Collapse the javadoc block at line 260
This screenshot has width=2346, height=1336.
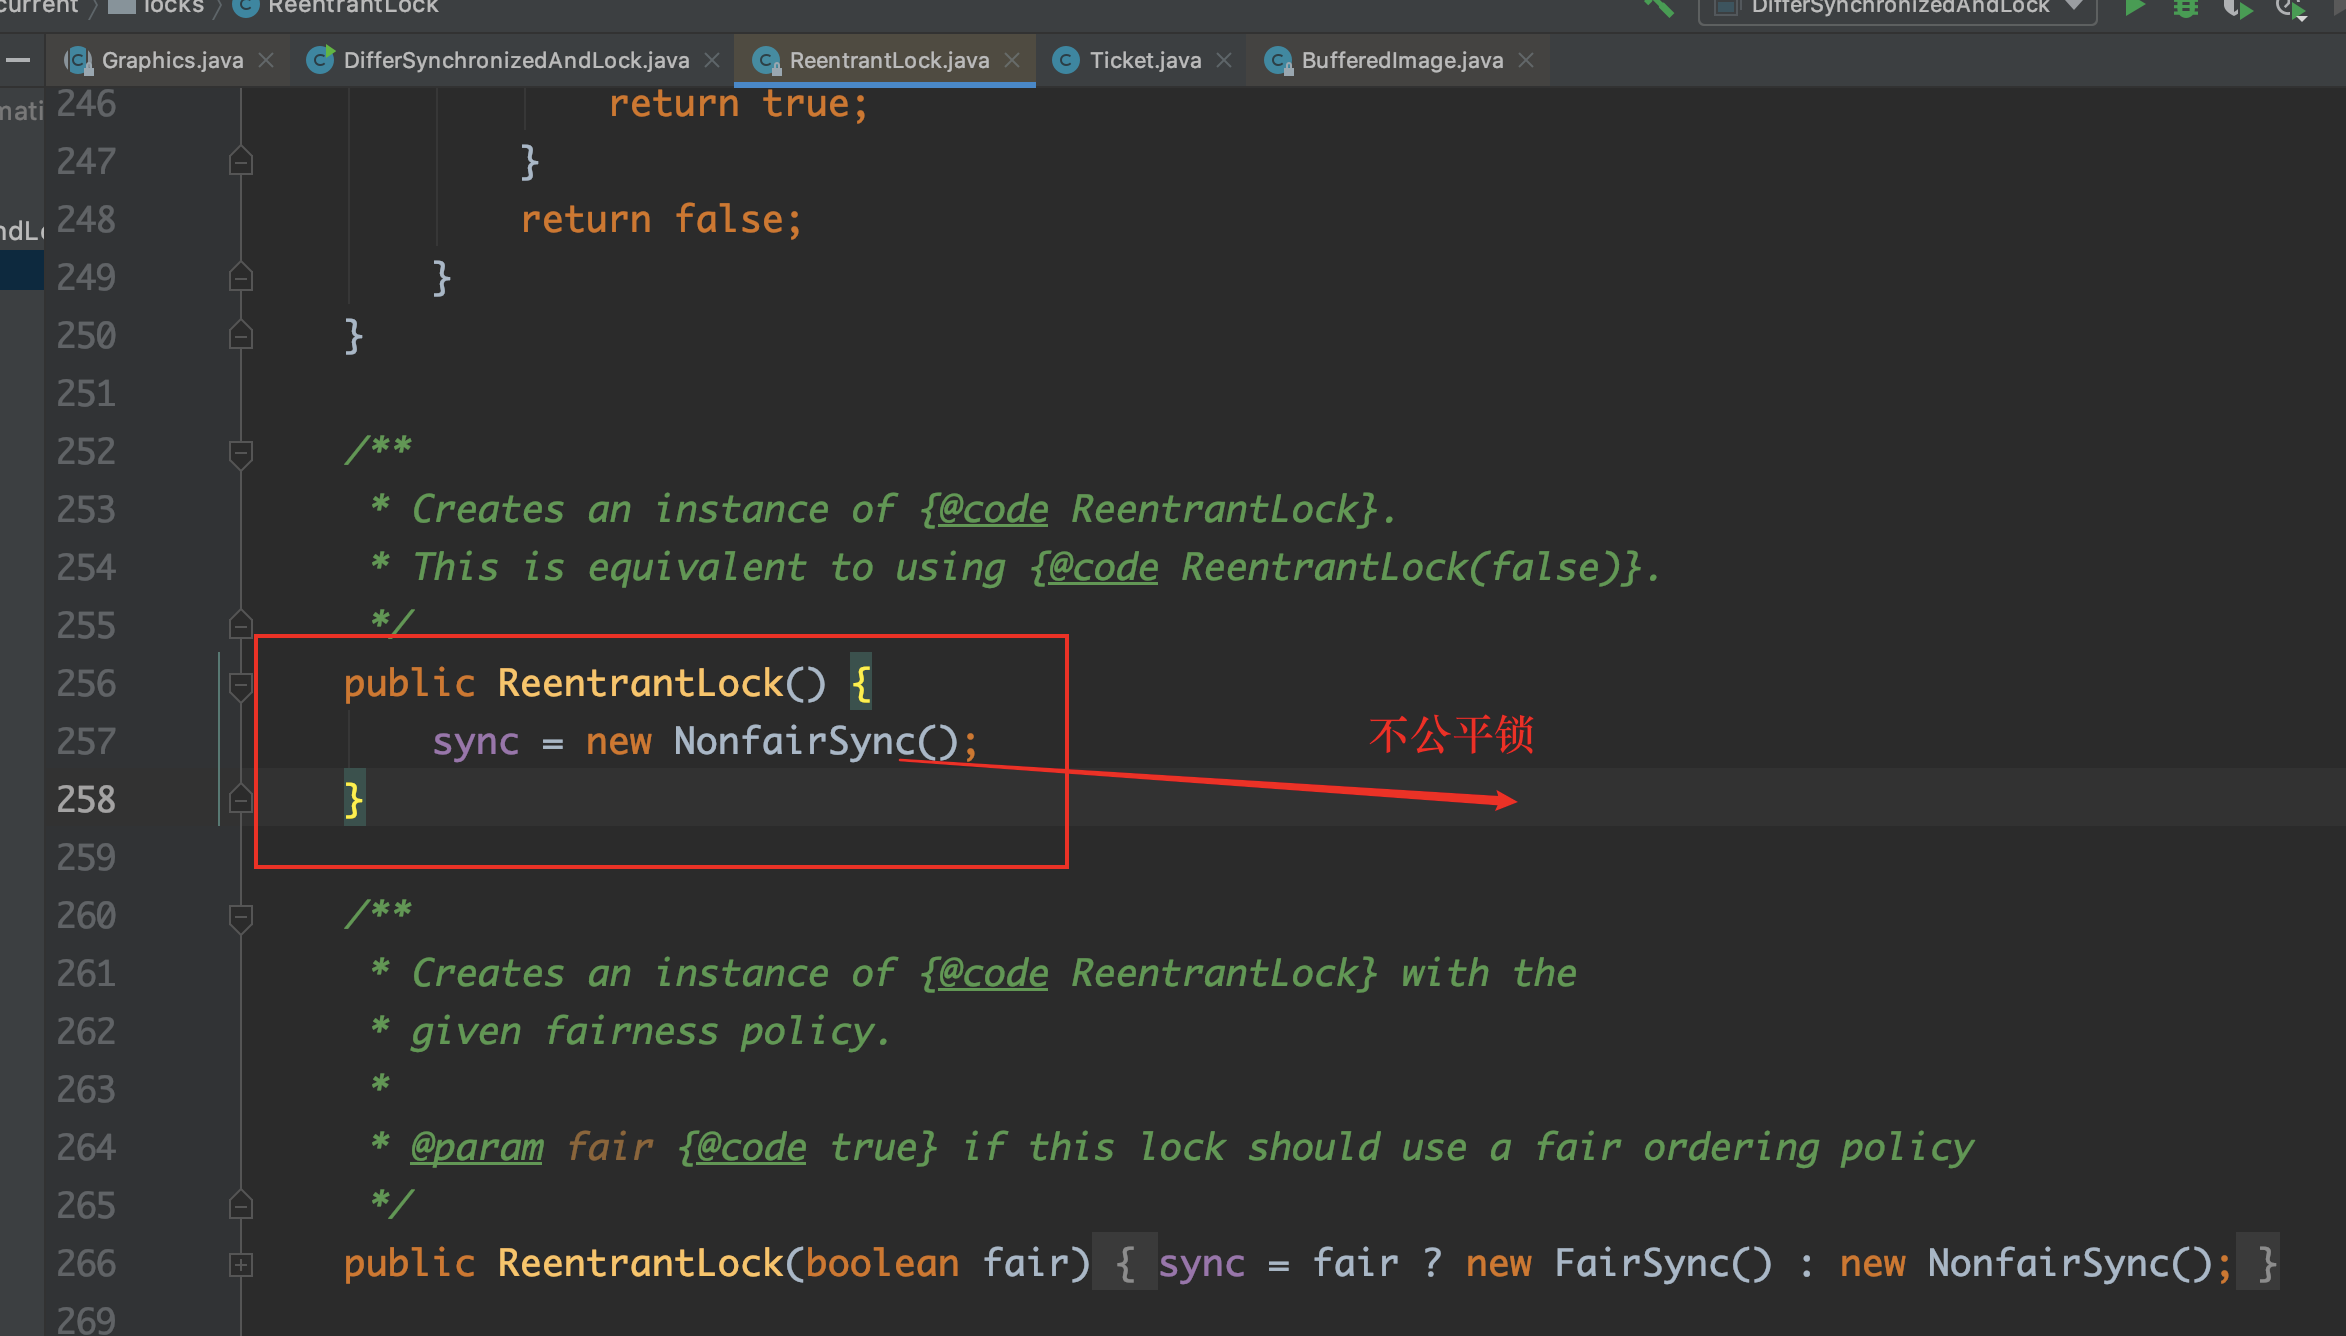pyautogui.click(x=240, y=917)
